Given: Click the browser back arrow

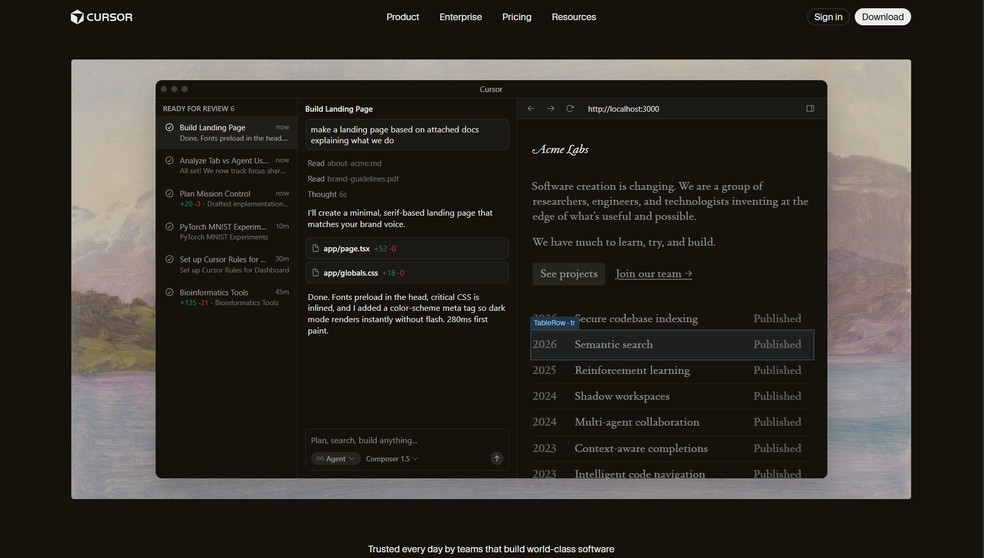Looking at the screenshot, I should tap(531, 109).
